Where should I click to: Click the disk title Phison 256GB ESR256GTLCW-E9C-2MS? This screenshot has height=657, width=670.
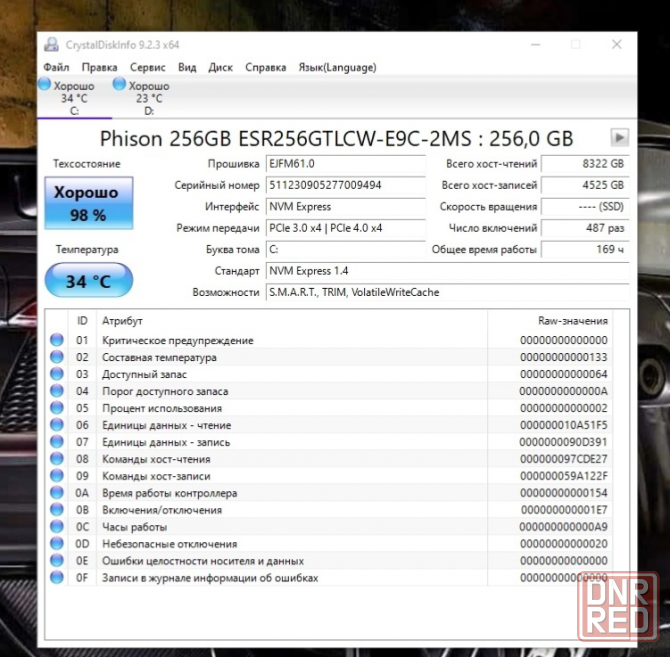[x=336, y=138]
